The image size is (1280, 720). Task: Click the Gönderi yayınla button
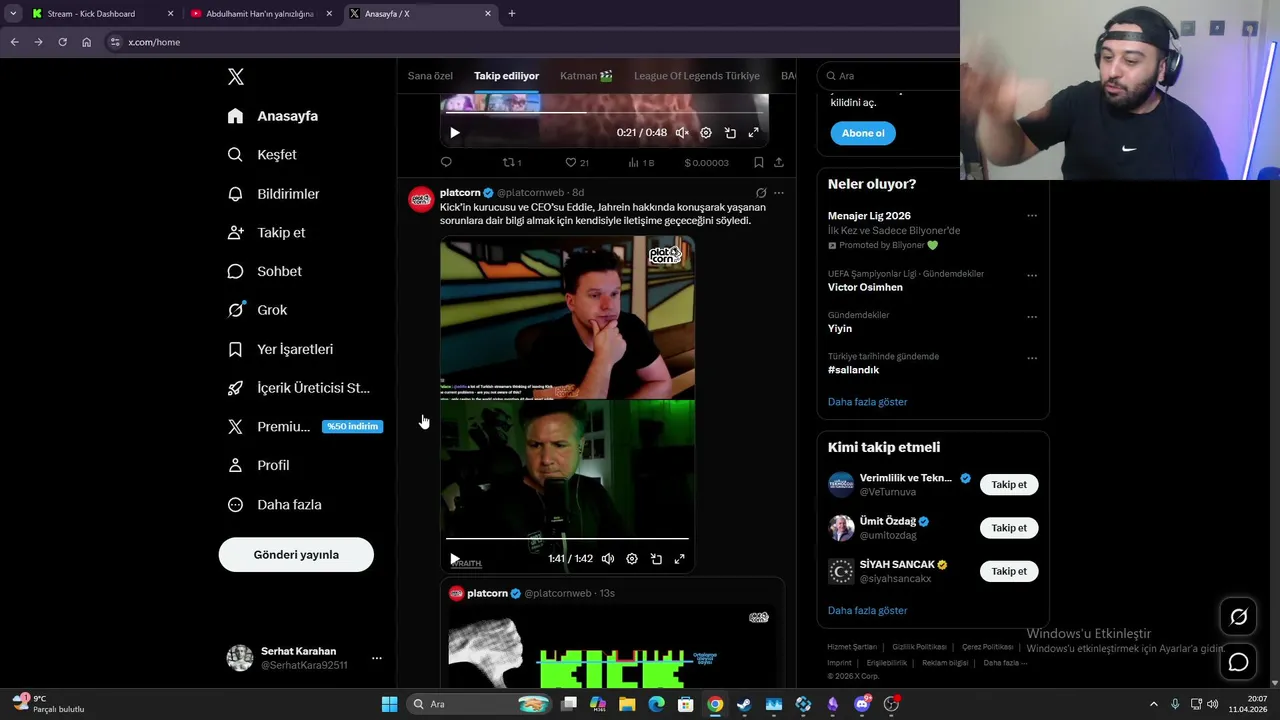click(x=296, y=555)
